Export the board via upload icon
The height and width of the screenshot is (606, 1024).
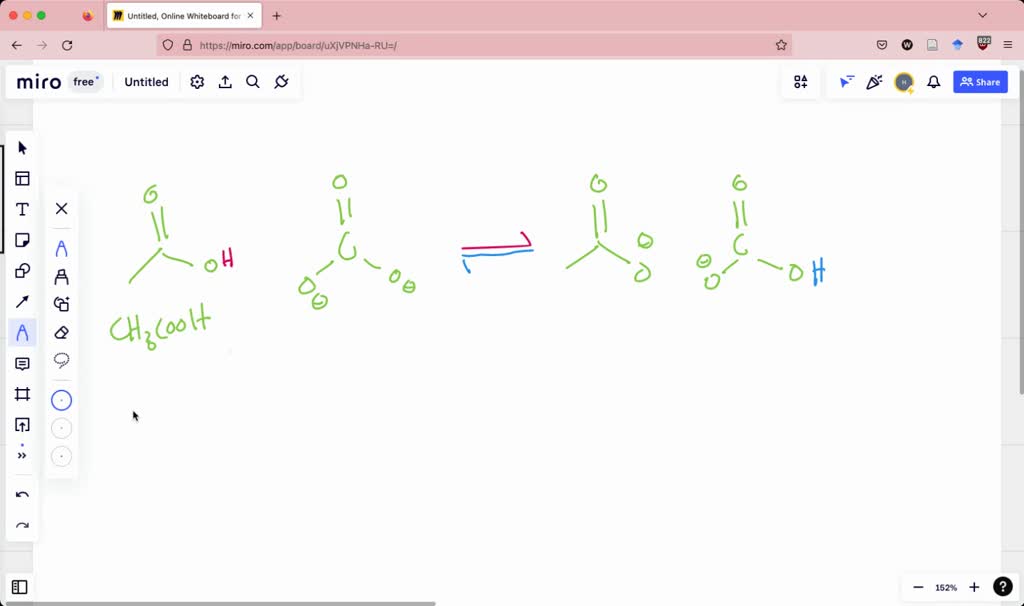tap(225, 82)
